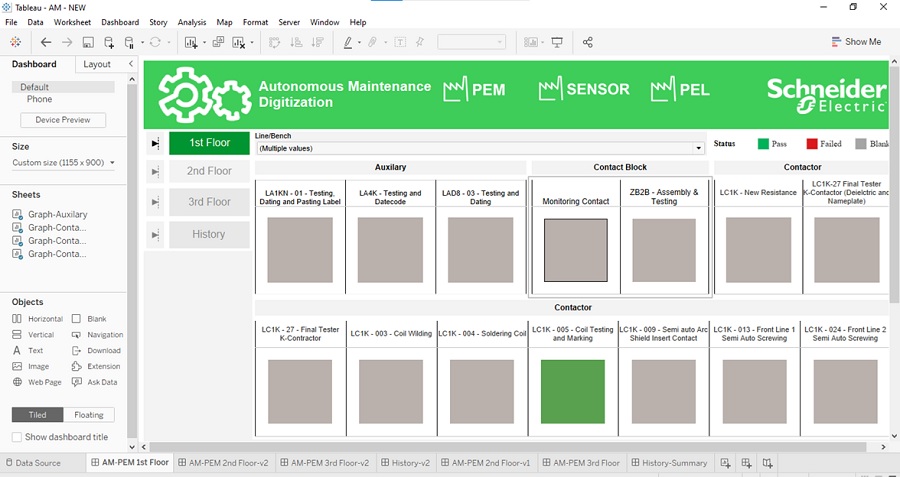Viewport: 900px width, 477px height.
Task: Select the Phone device layout
Action: [39, 99]
